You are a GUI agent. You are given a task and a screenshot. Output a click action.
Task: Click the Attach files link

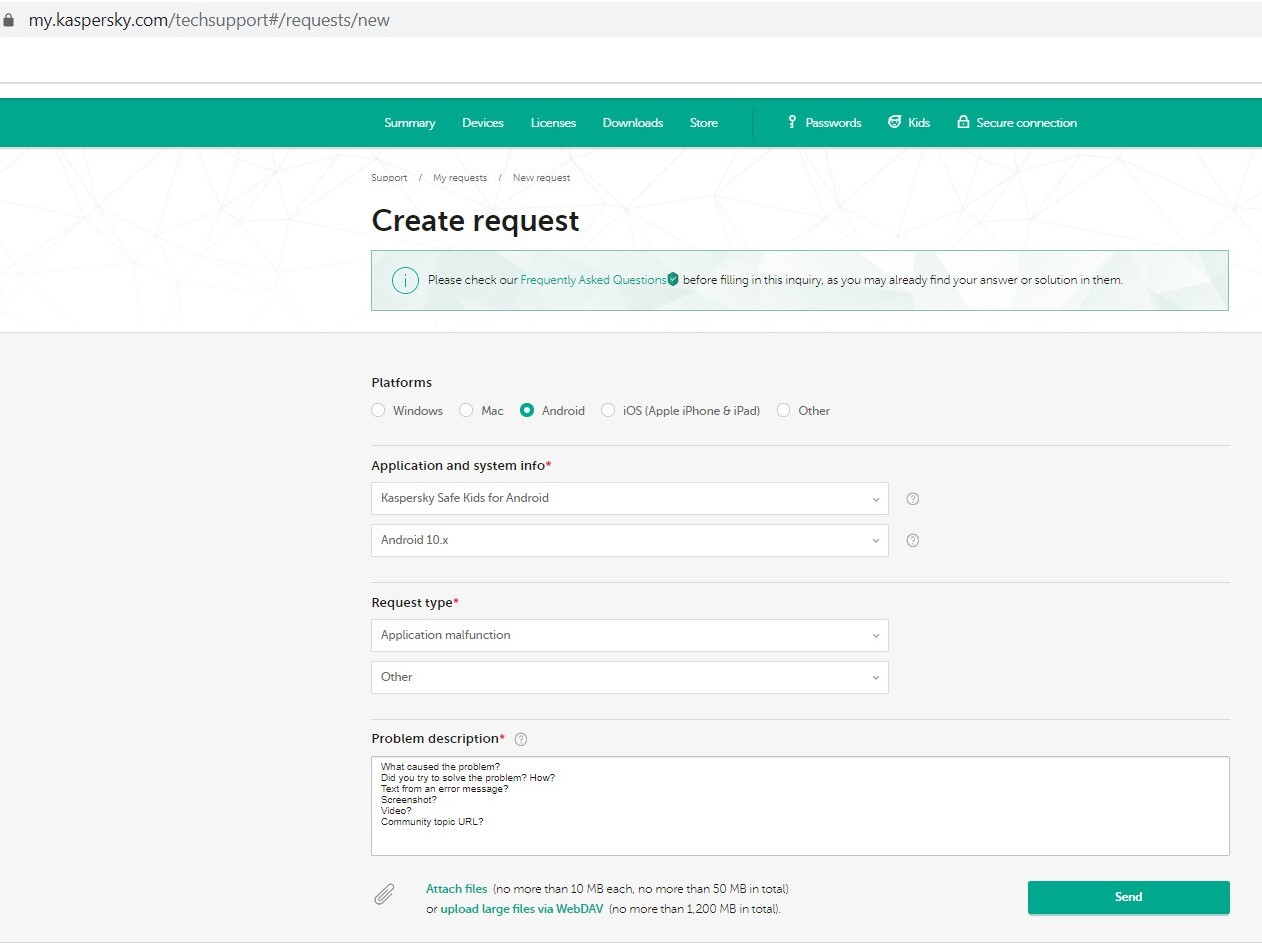(x=457, y=888)
